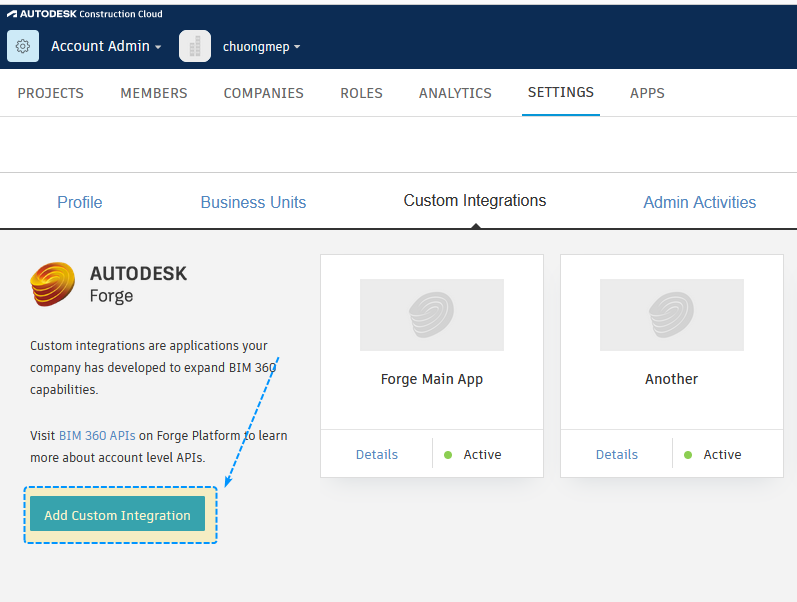Image resolution: width=797 pixels, height=602 pixels.
Task: Open the Business Units settings tab
Action: [x=253, y=202]
